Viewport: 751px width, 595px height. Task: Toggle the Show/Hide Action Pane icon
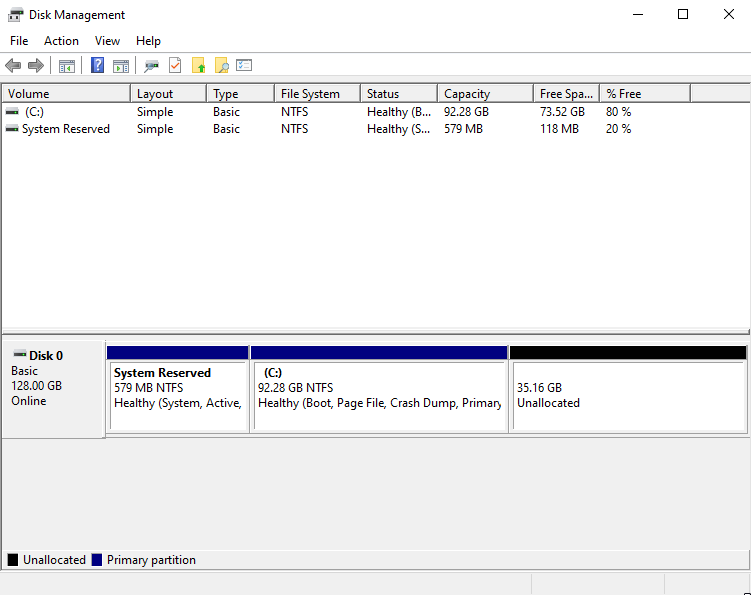pos(121,66)
